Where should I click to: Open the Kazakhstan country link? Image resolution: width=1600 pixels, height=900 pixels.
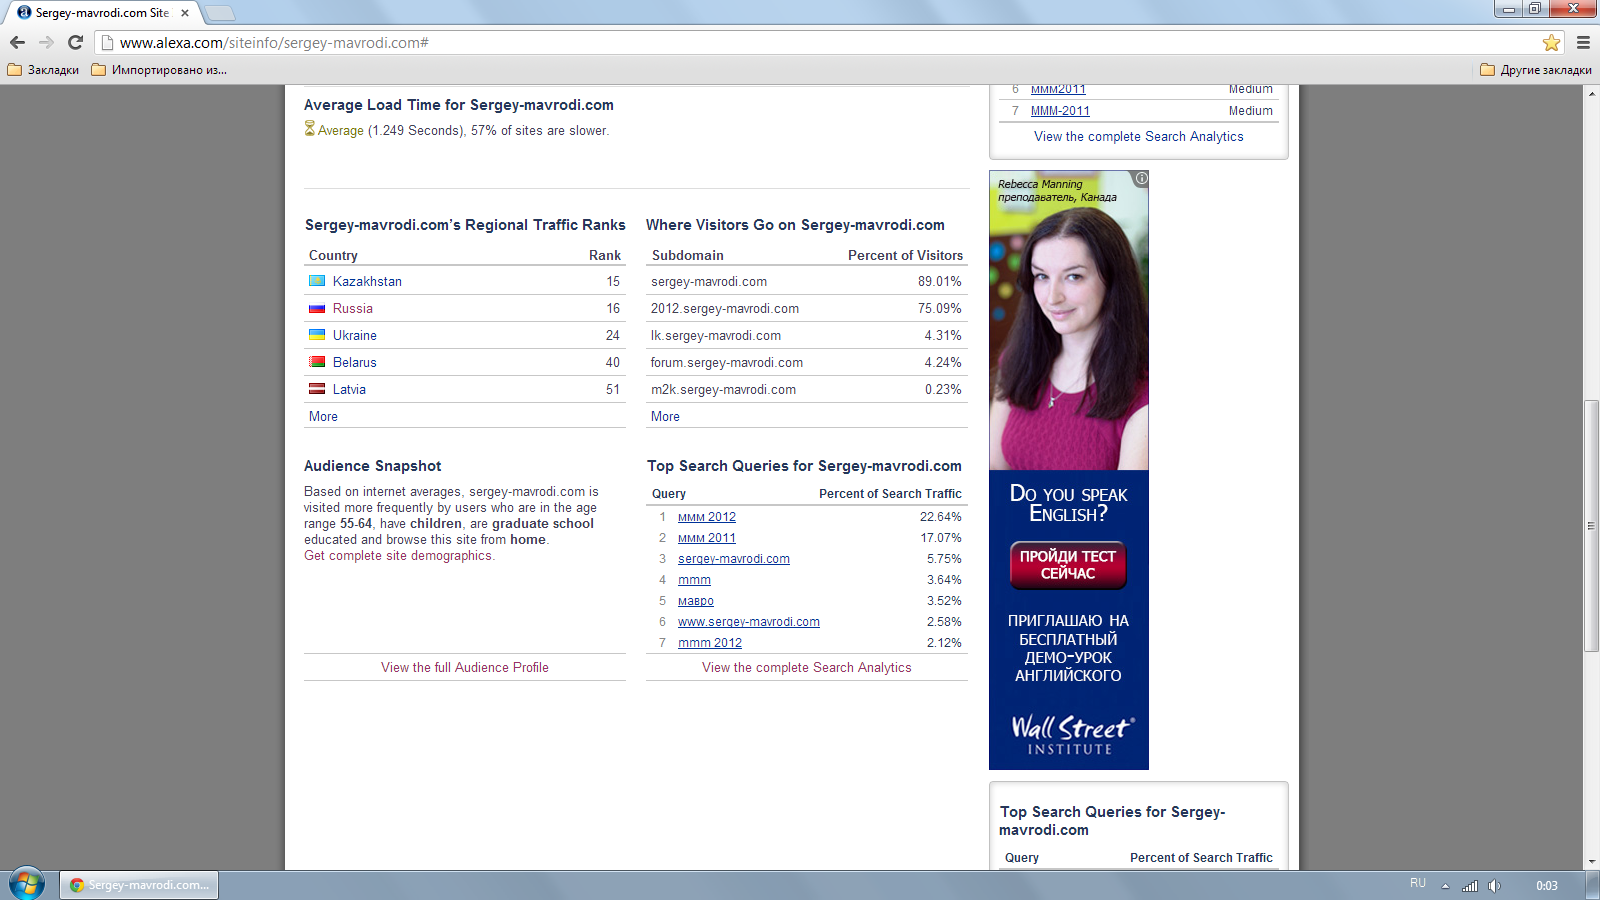[x=367, y=281]
